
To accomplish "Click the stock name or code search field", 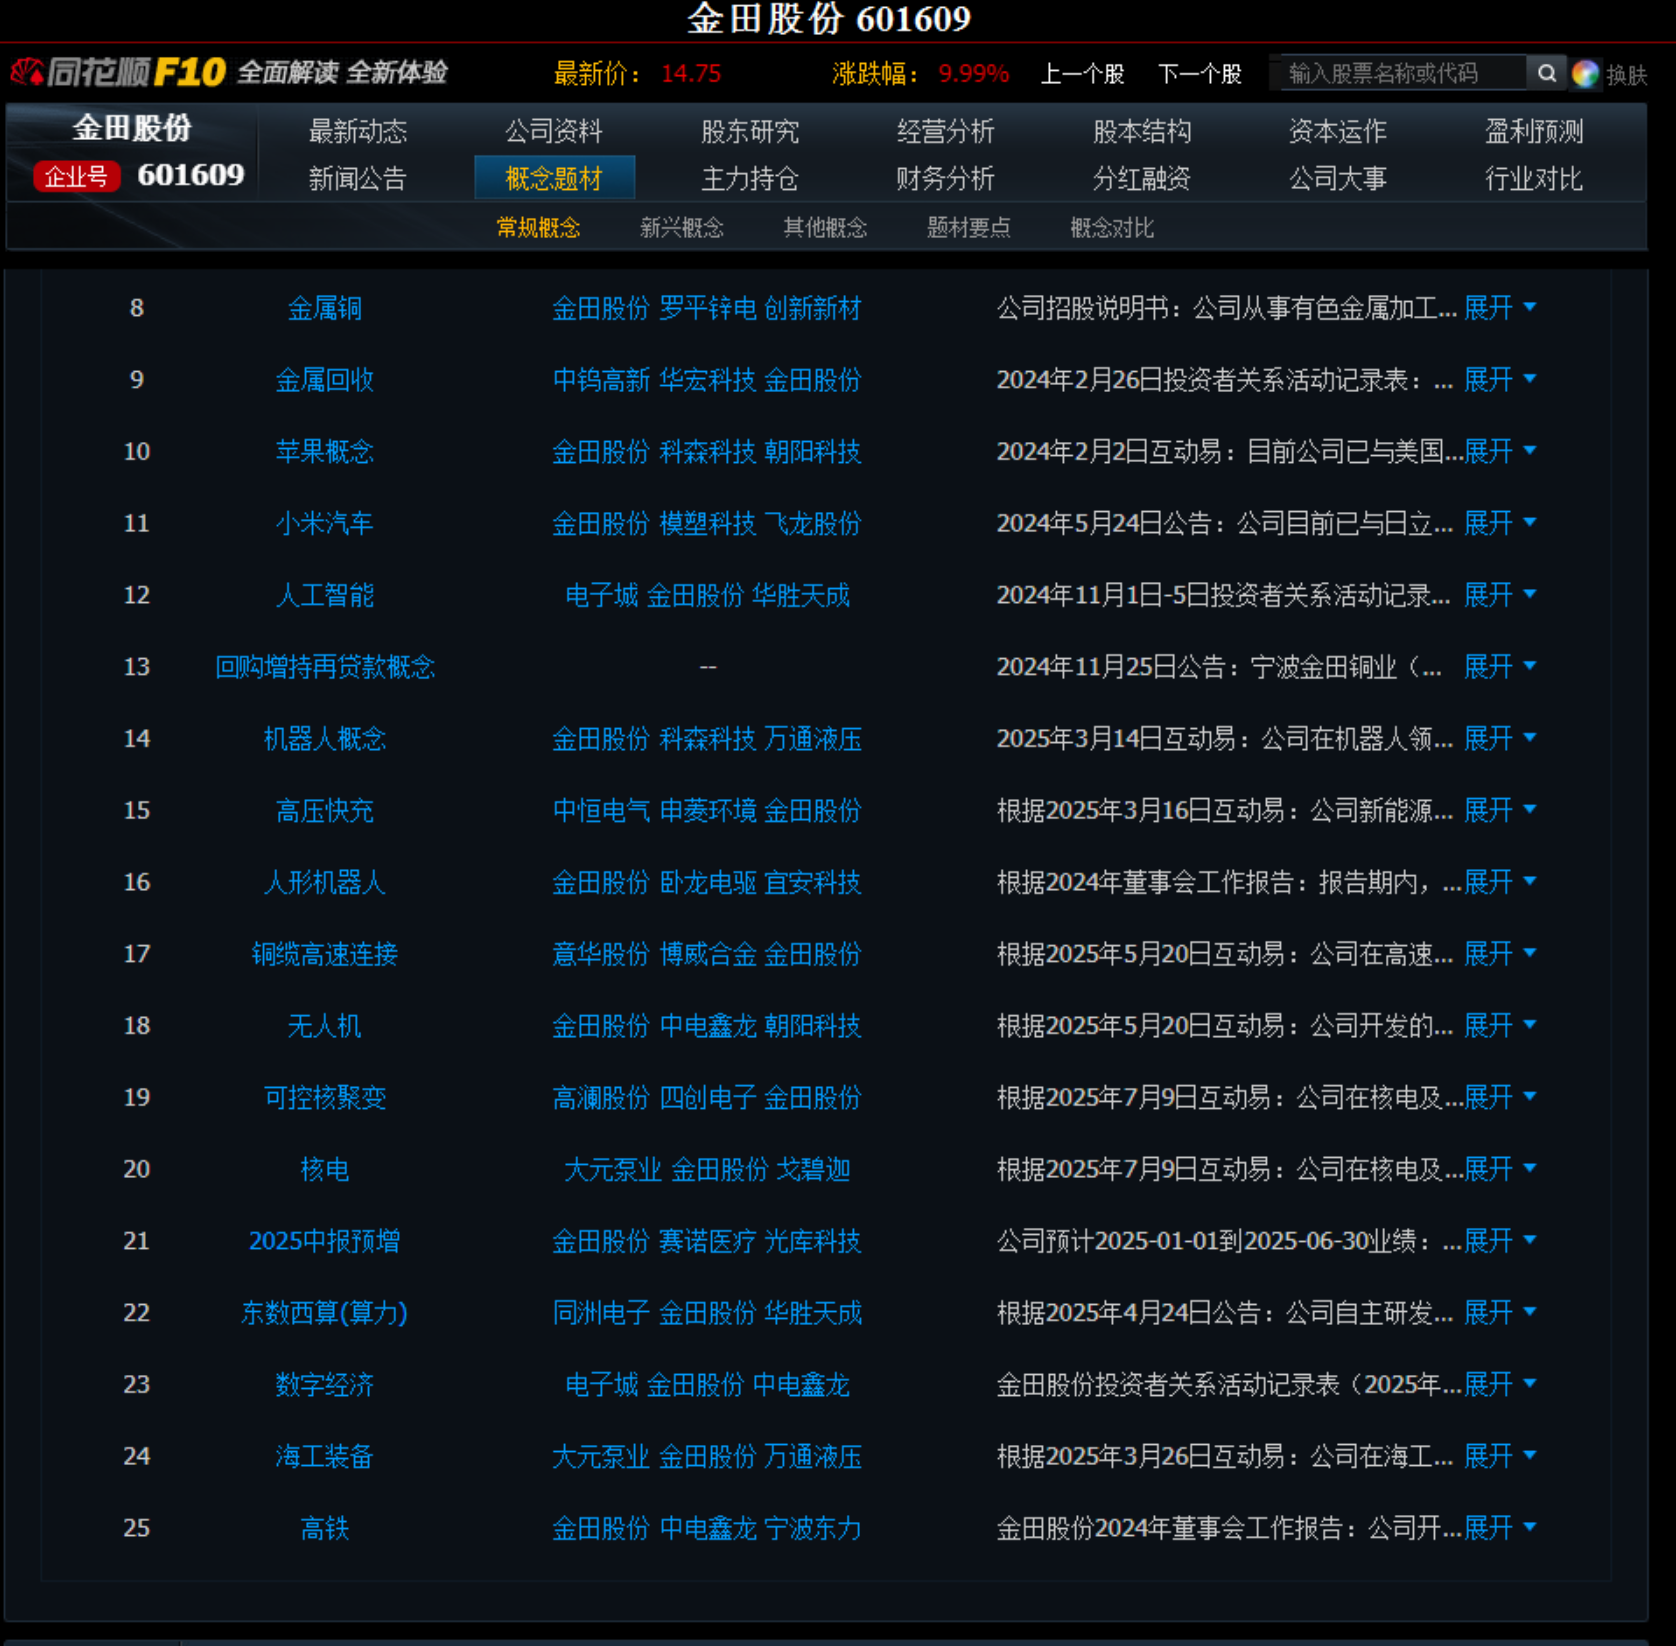I will click(x=1402, y=73).
